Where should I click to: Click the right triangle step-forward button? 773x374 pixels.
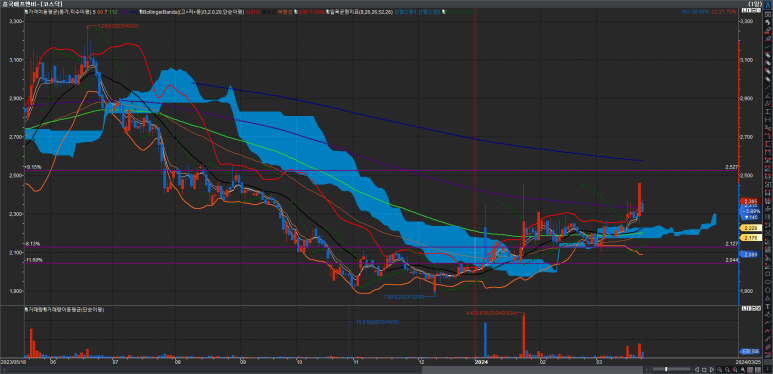tap(712, 370)
